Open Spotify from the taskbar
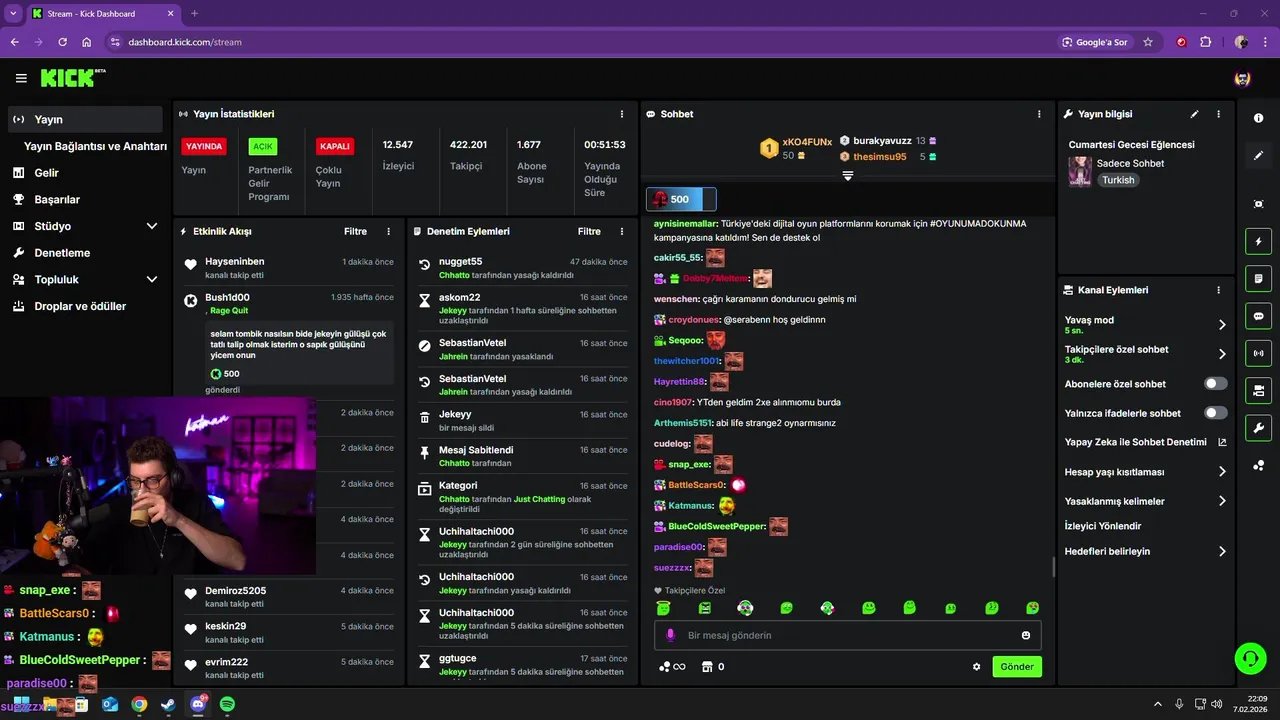 click(227, 705)
